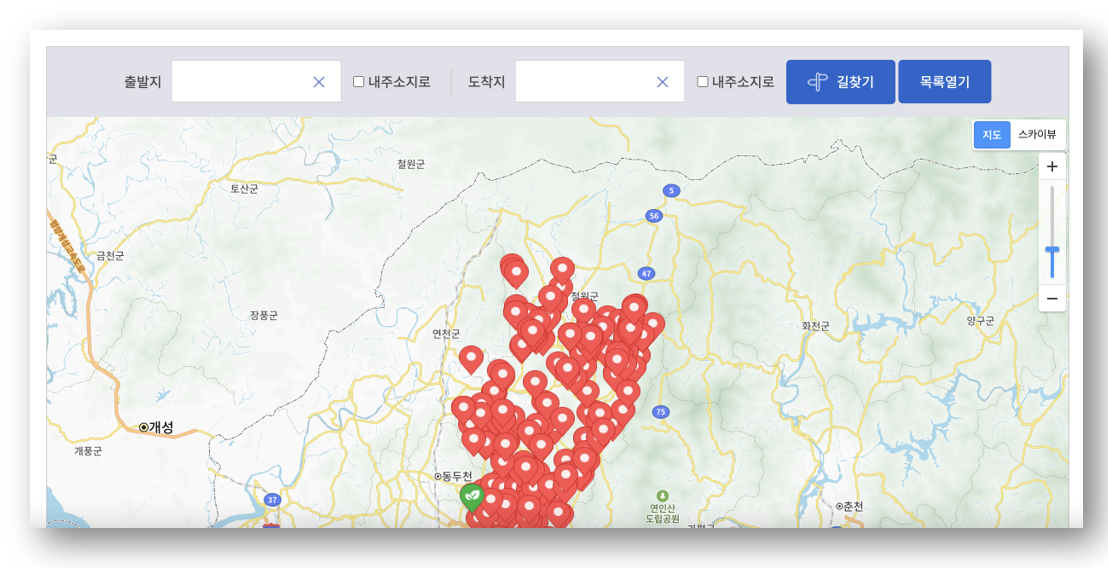The height and width of the screenshot is (568, 1108).
Task: Click the 연천군 map label
Action: pyautogui.click(x=446, y=333)
